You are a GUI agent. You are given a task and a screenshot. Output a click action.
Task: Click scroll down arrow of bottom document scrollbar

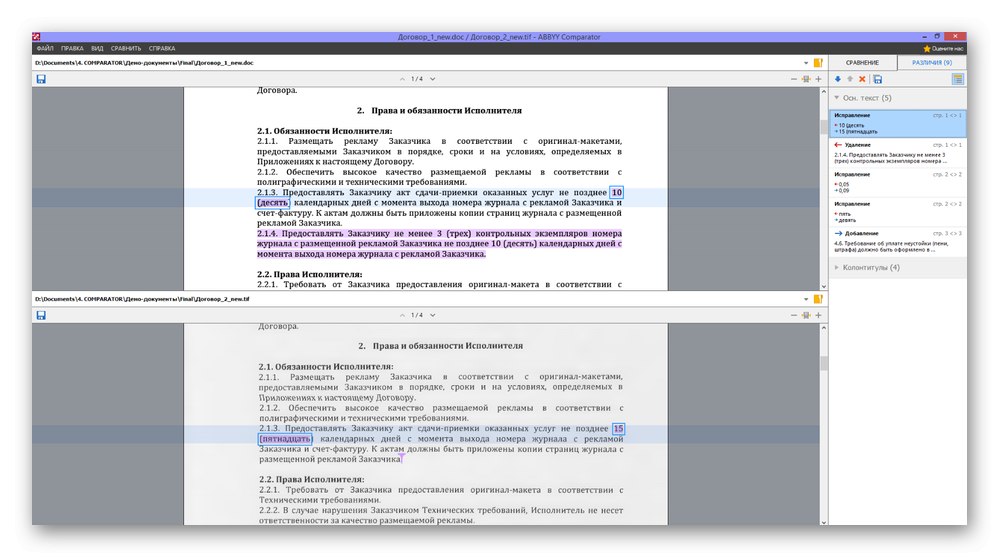tap(823, 522)
